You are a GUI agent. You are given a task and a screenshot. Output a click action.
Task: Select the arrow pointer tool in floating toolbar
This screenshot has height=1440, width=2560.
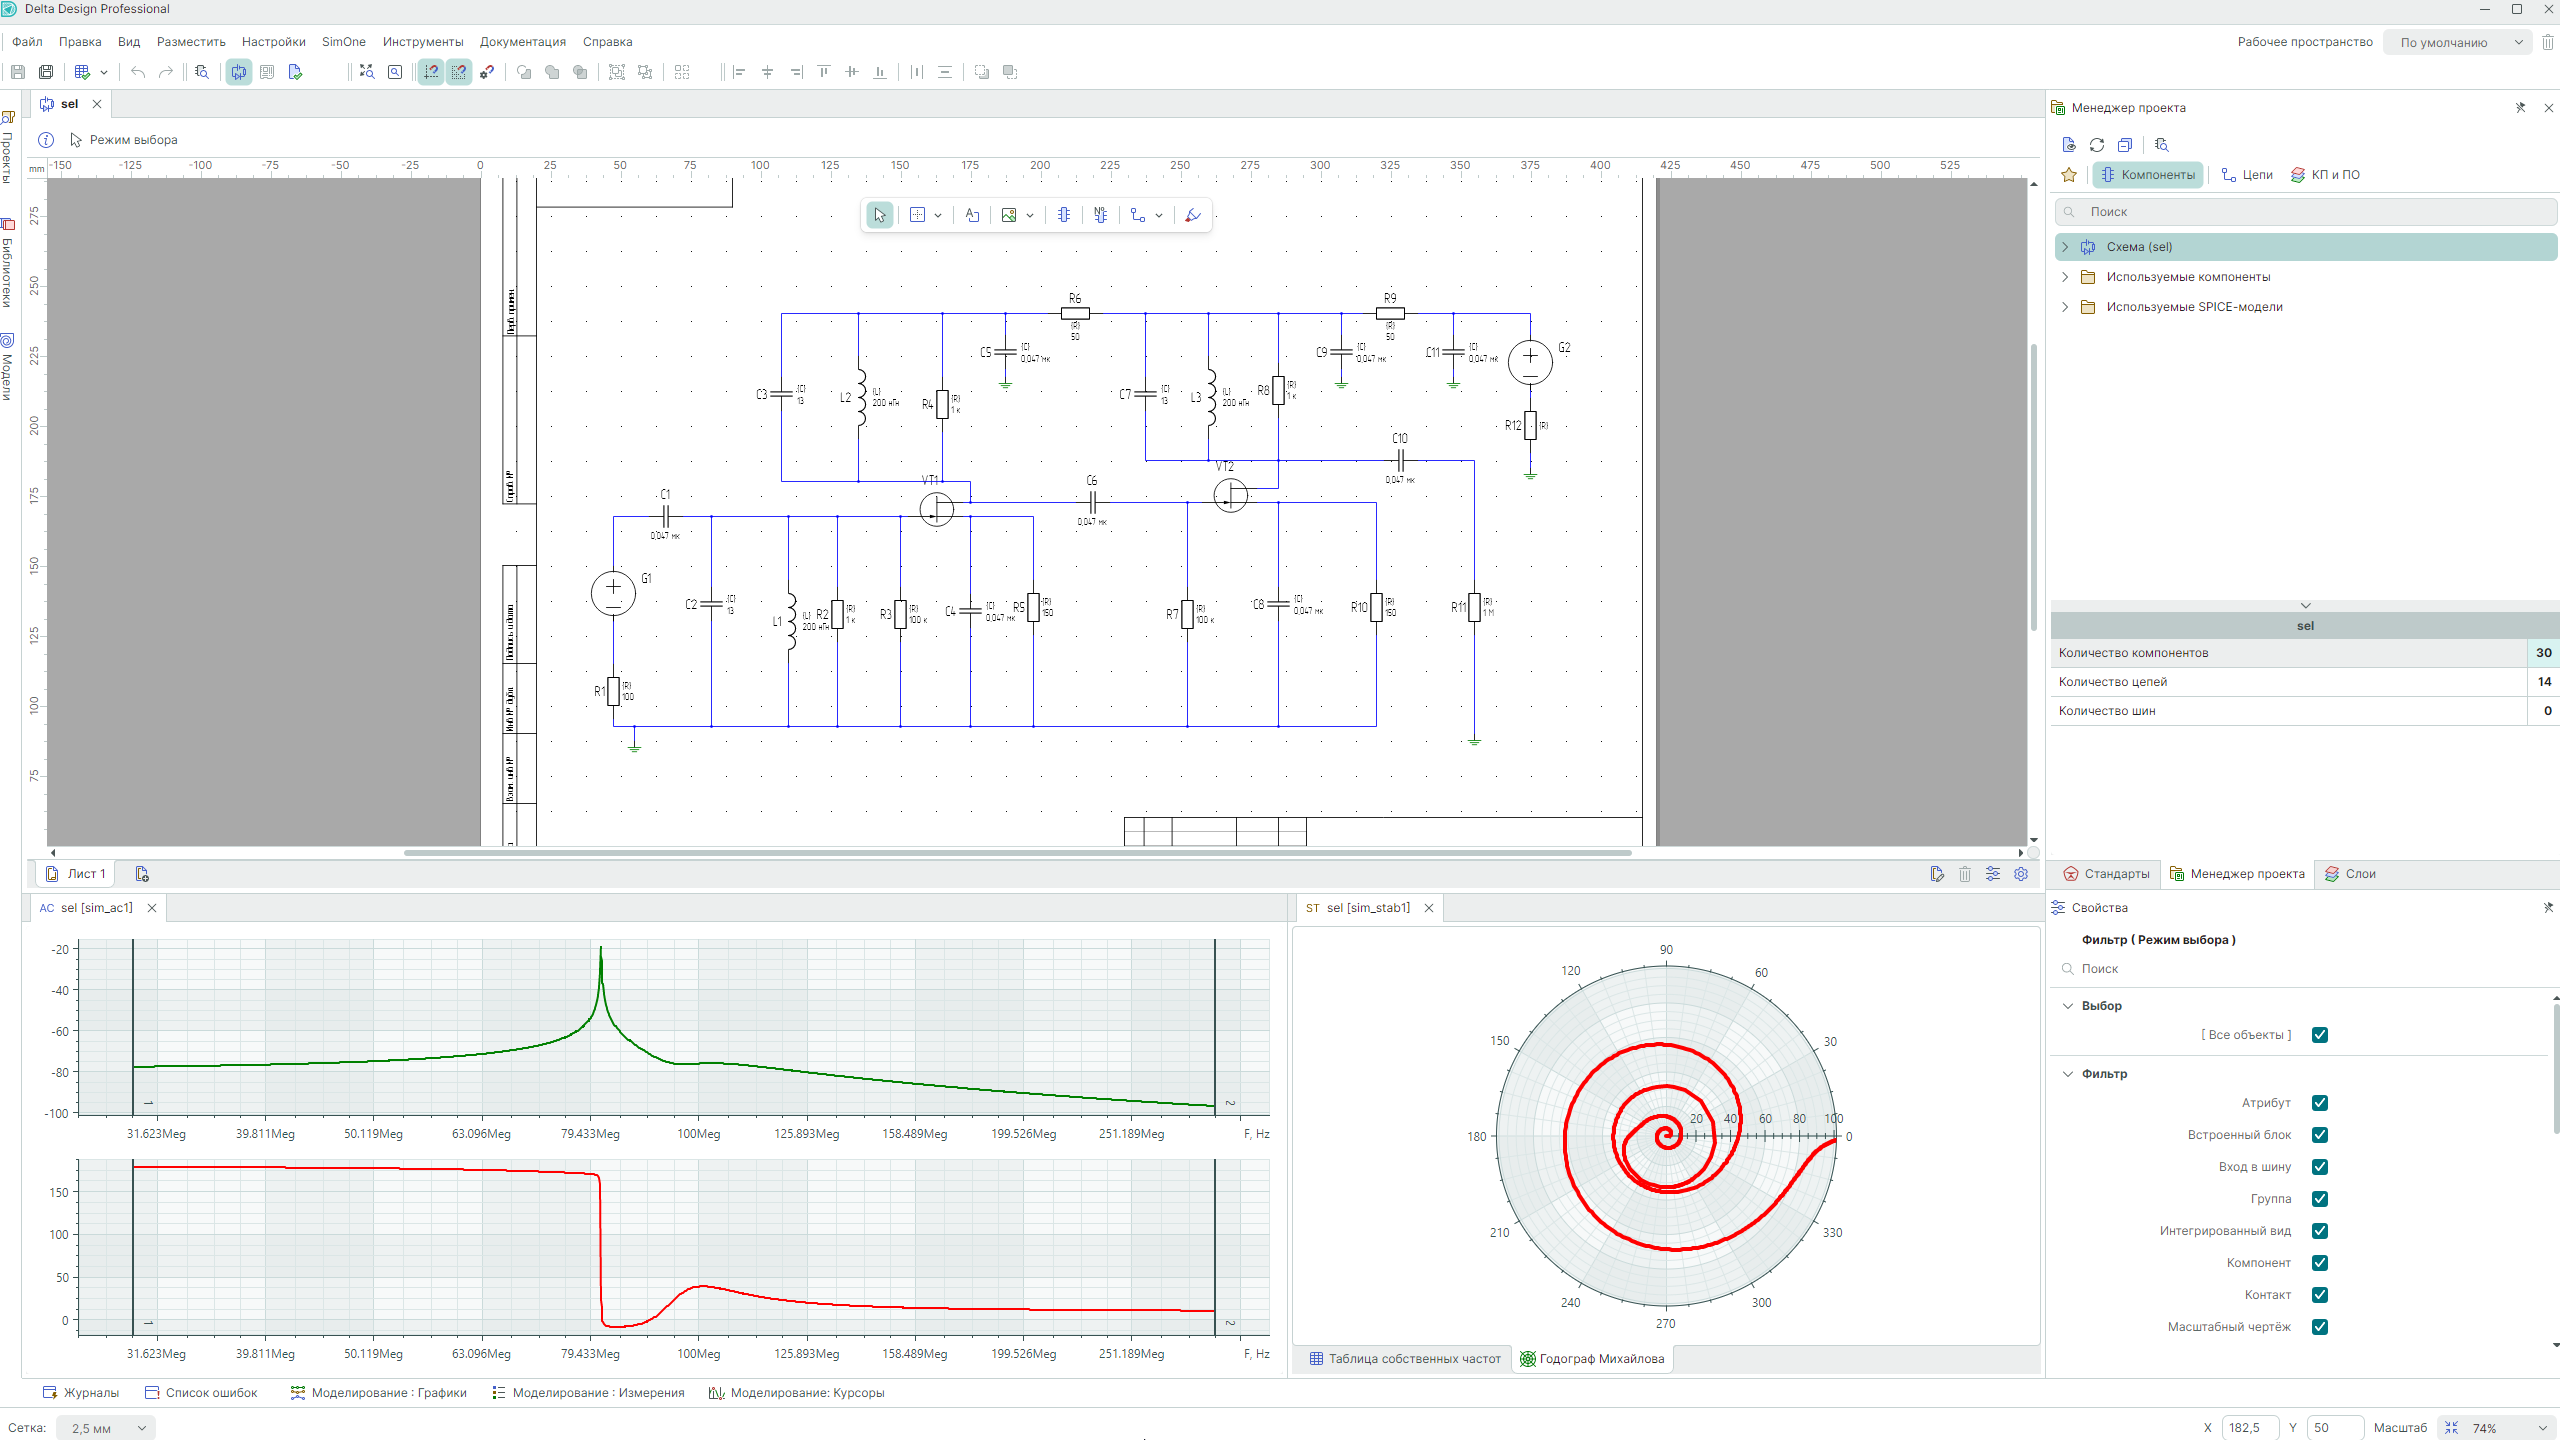[879, 215]
